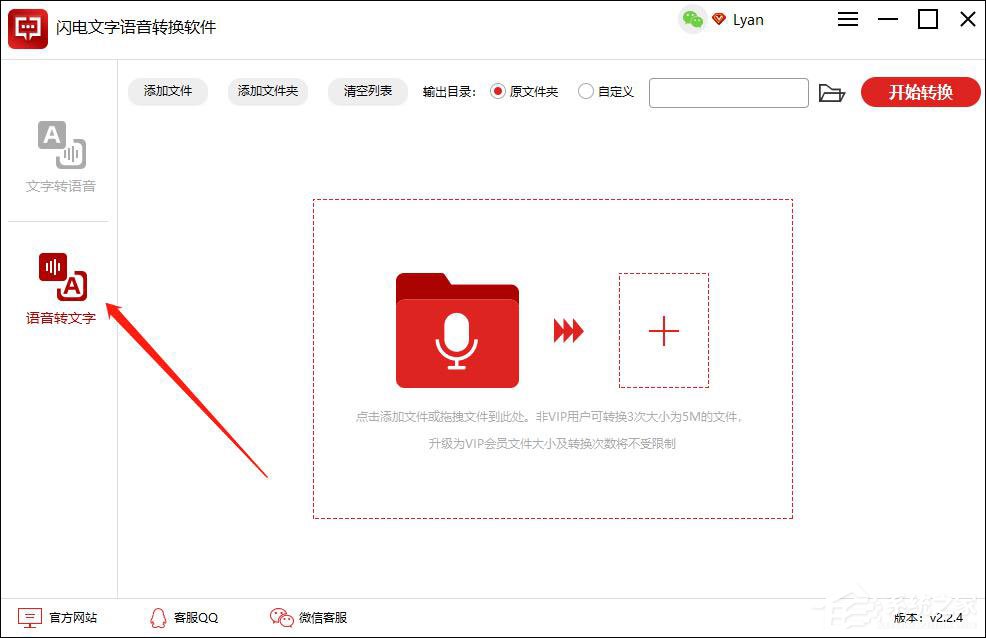Click the app logo in top-left corner
The image size is (986, 638).
[27, 28]
